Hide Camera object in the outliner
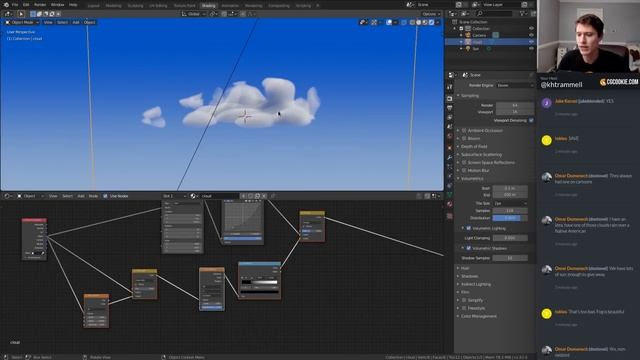Screen dimensions: 640x360 coord(531,35)
